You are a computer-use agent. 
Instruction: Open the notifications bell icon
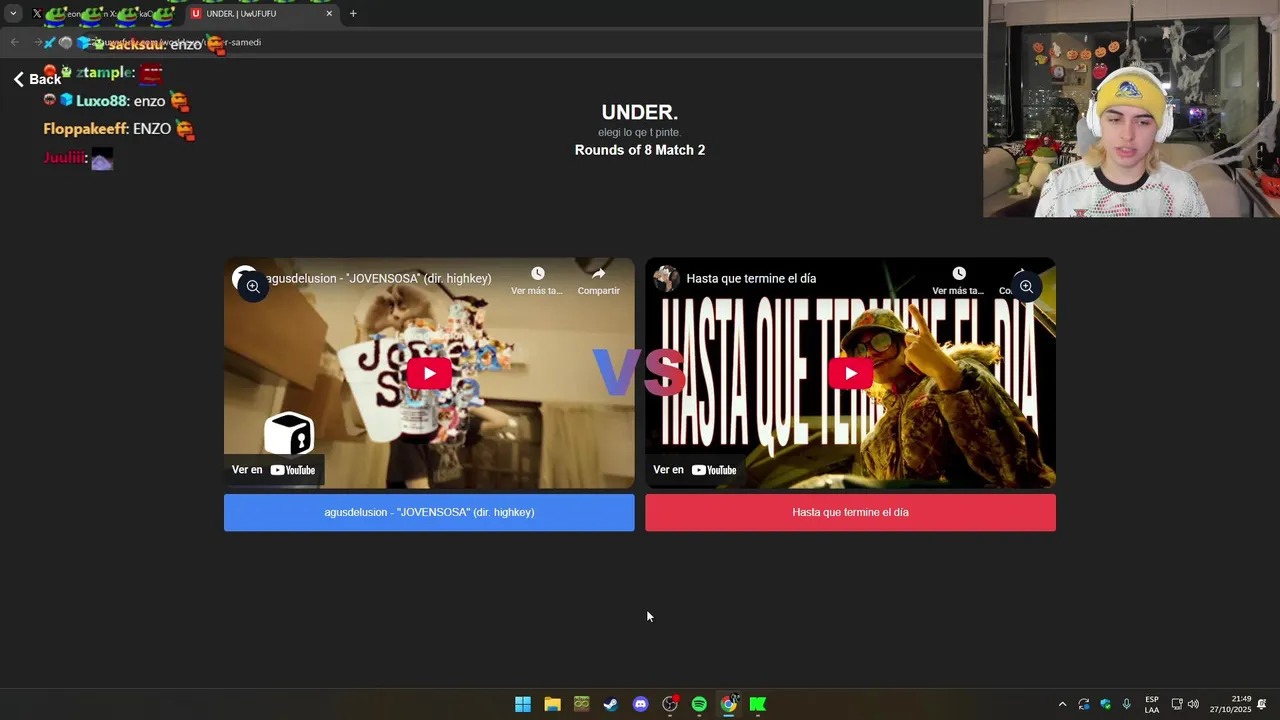click(1262, 704)
